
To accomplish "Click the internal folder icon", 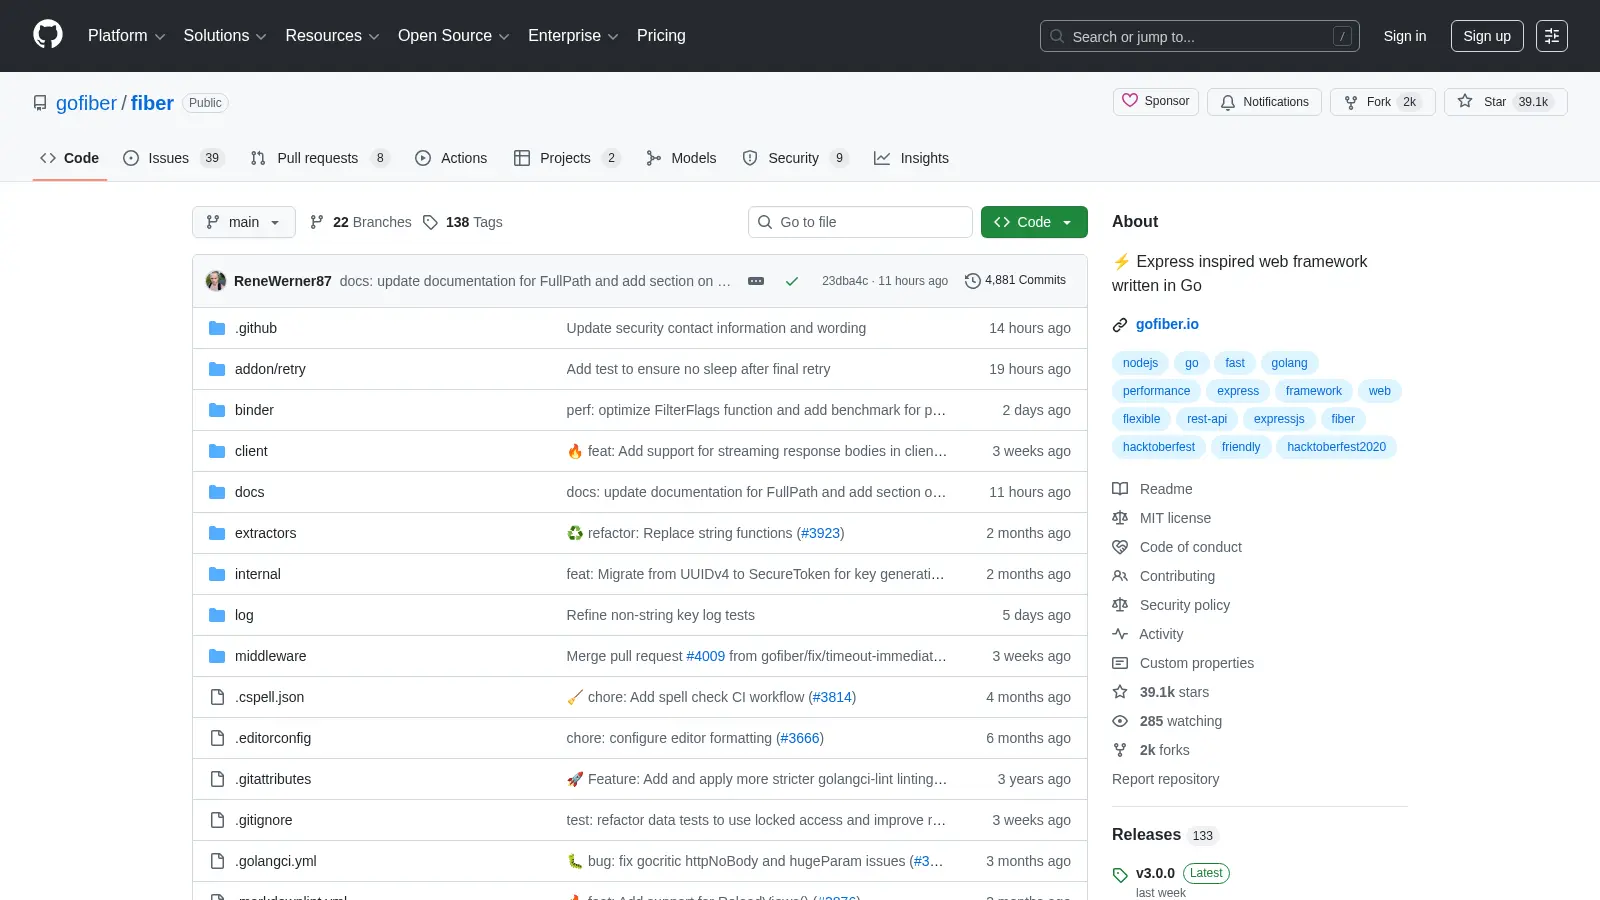I will click(217, 574).
